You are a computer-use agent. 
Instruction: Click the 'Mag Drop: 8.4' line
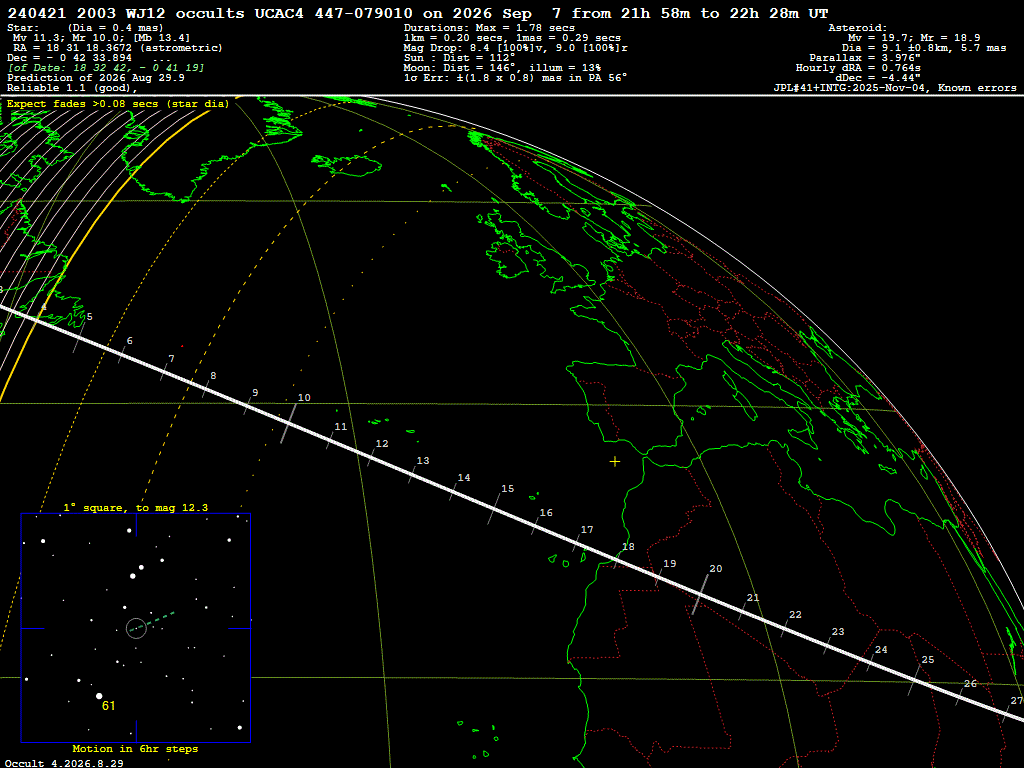516,48
